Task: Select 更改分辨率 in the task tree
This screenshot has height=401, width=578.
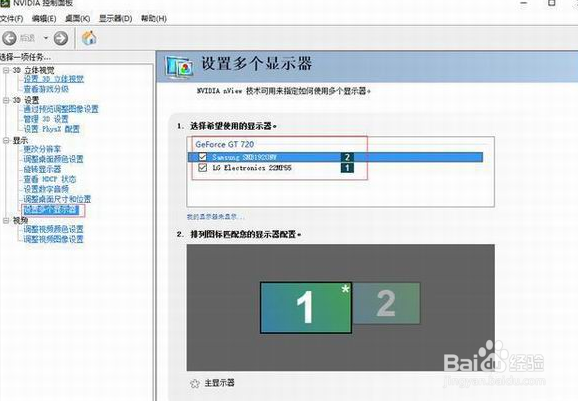Action: 42,149
